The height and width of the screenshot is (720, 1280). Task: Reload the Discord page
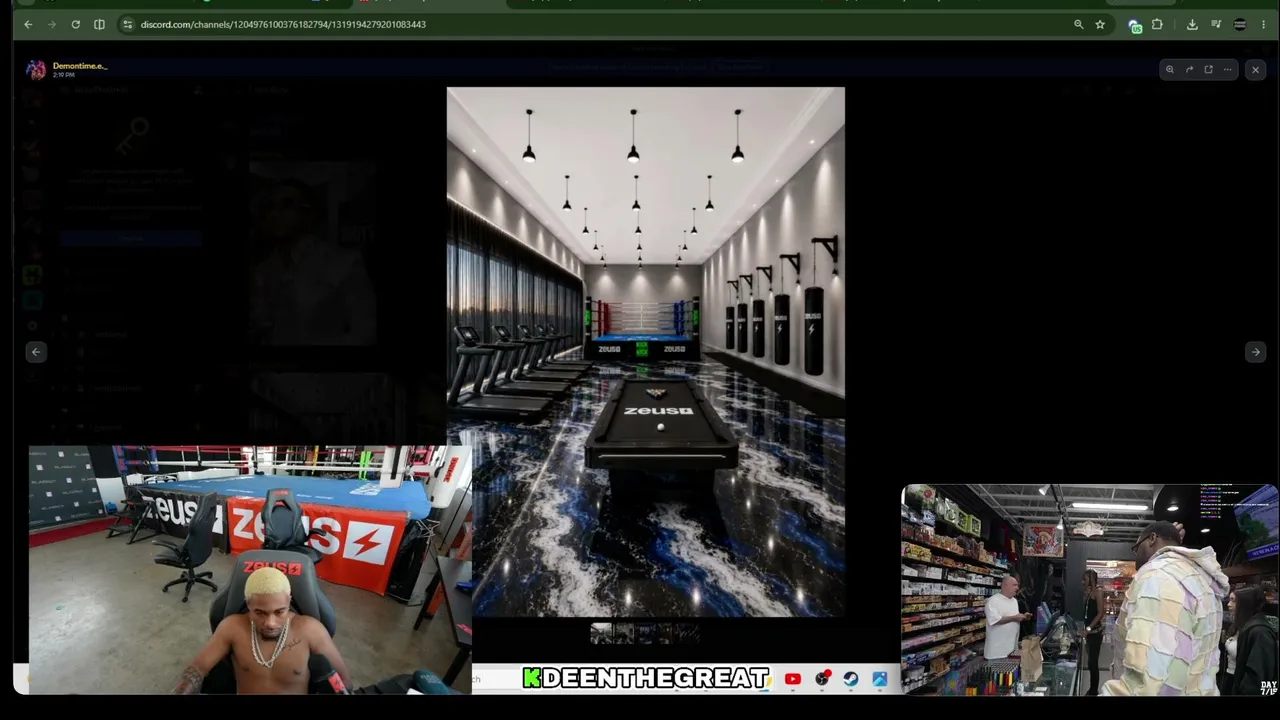(75, 24)
